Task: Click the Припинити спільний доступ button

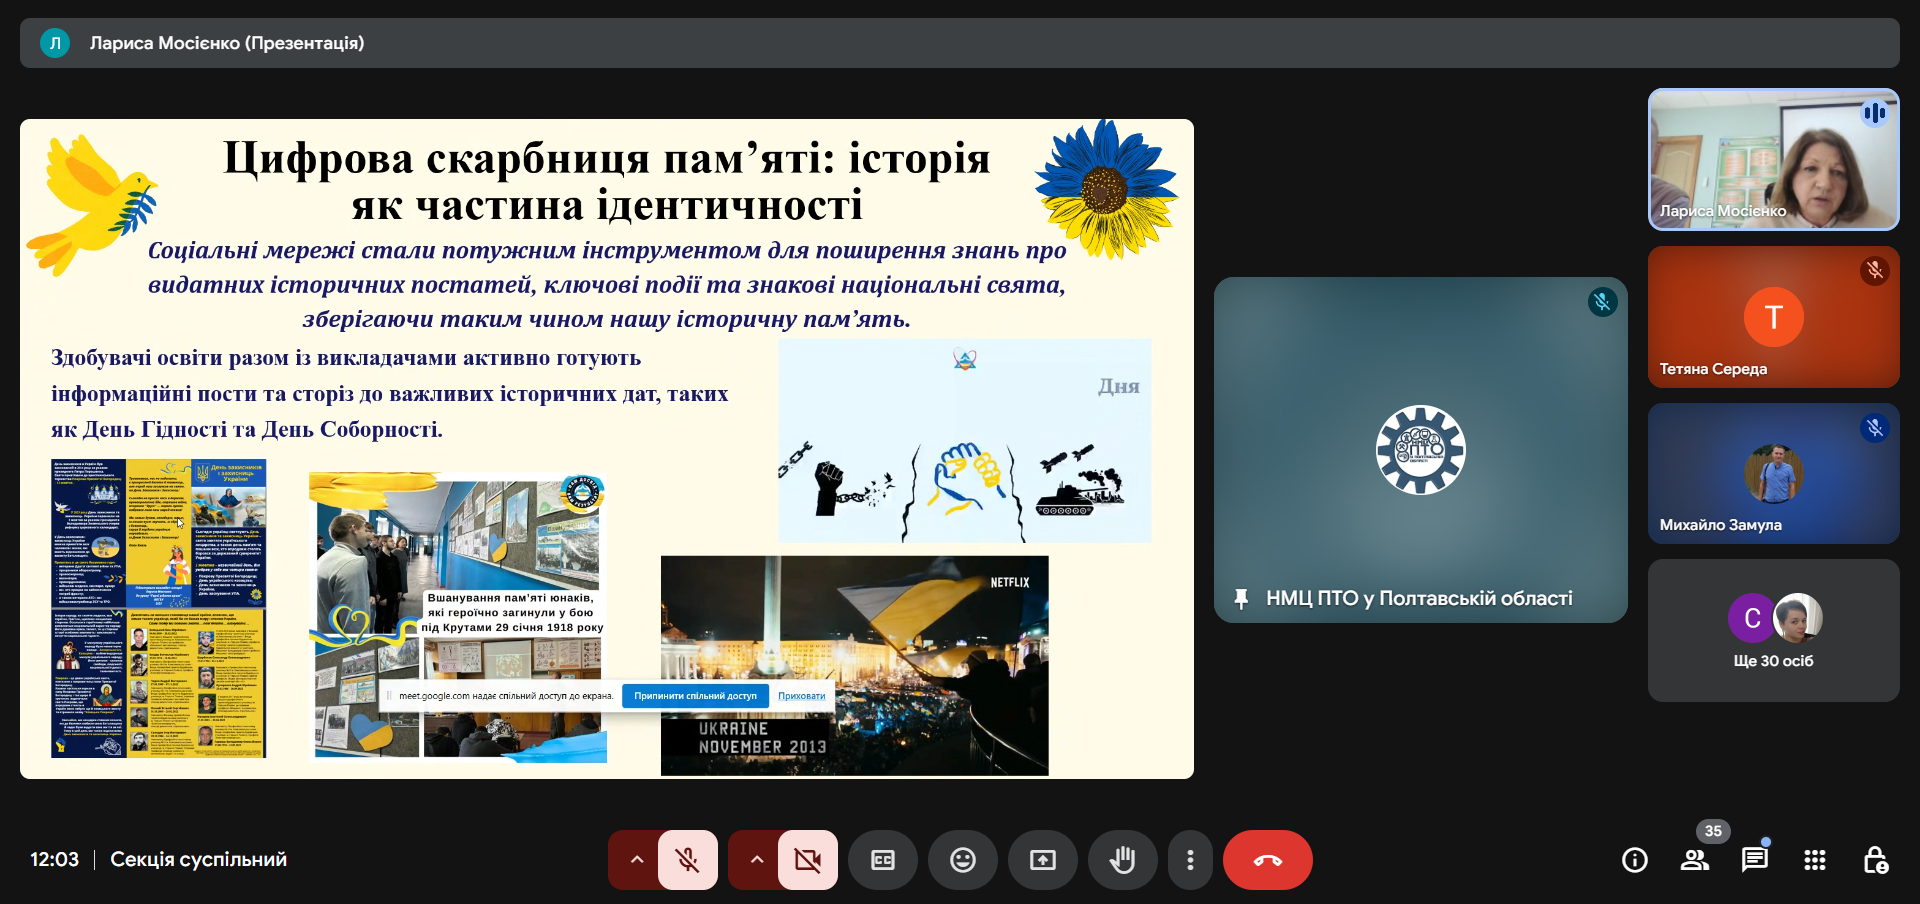Action: 695,696
